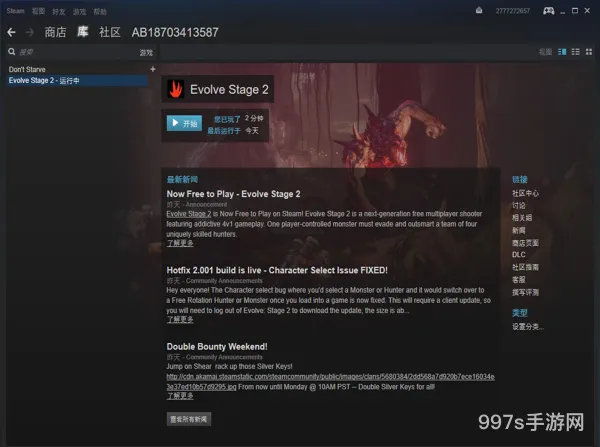Open the 好友 menu
Image resolution: width=600 pixels, height=447 pixels.
[x=59, y=11]
